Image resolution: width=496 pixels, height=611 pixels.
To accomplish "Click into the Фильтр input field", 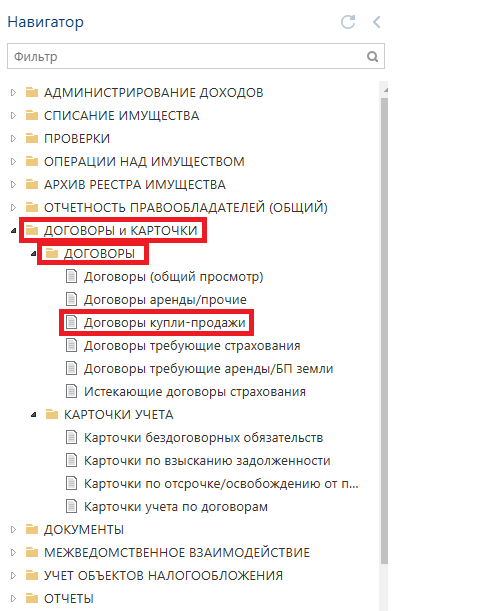I will (187, 57).
